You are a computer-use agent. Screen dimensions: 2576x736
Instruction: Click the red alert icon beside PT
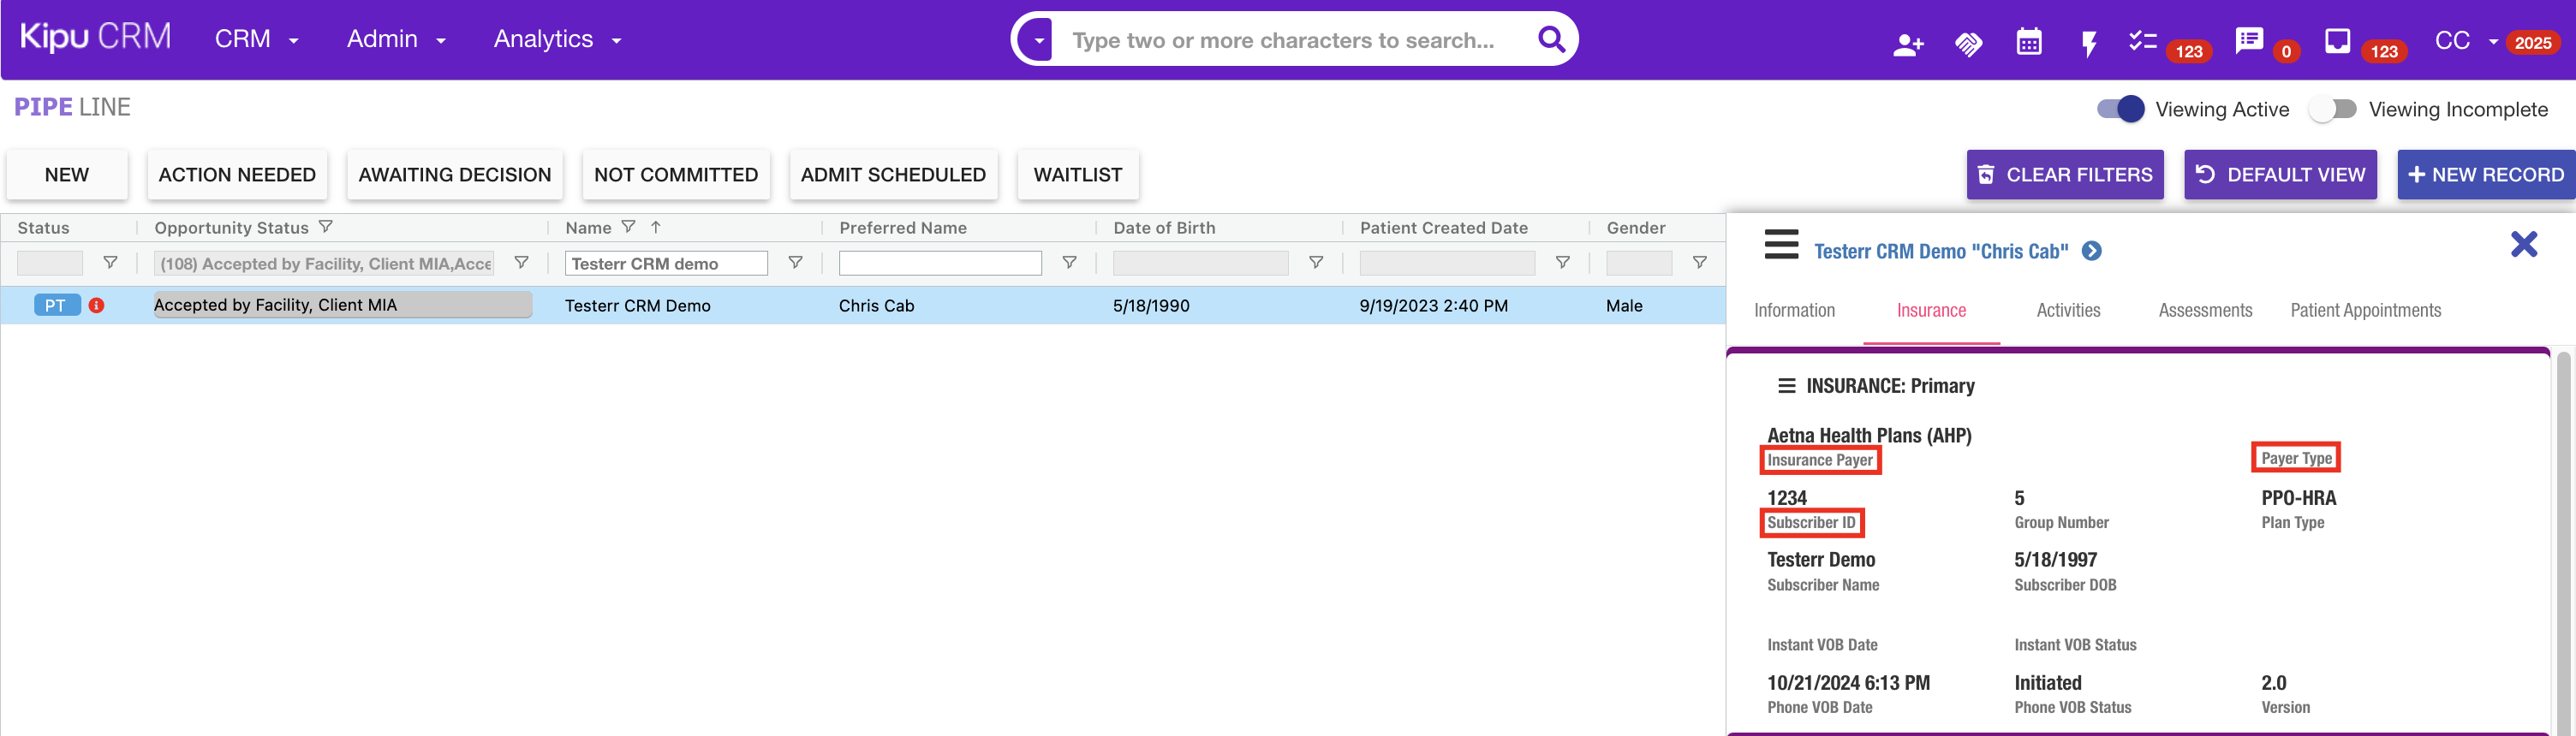[x=97, y=305]
